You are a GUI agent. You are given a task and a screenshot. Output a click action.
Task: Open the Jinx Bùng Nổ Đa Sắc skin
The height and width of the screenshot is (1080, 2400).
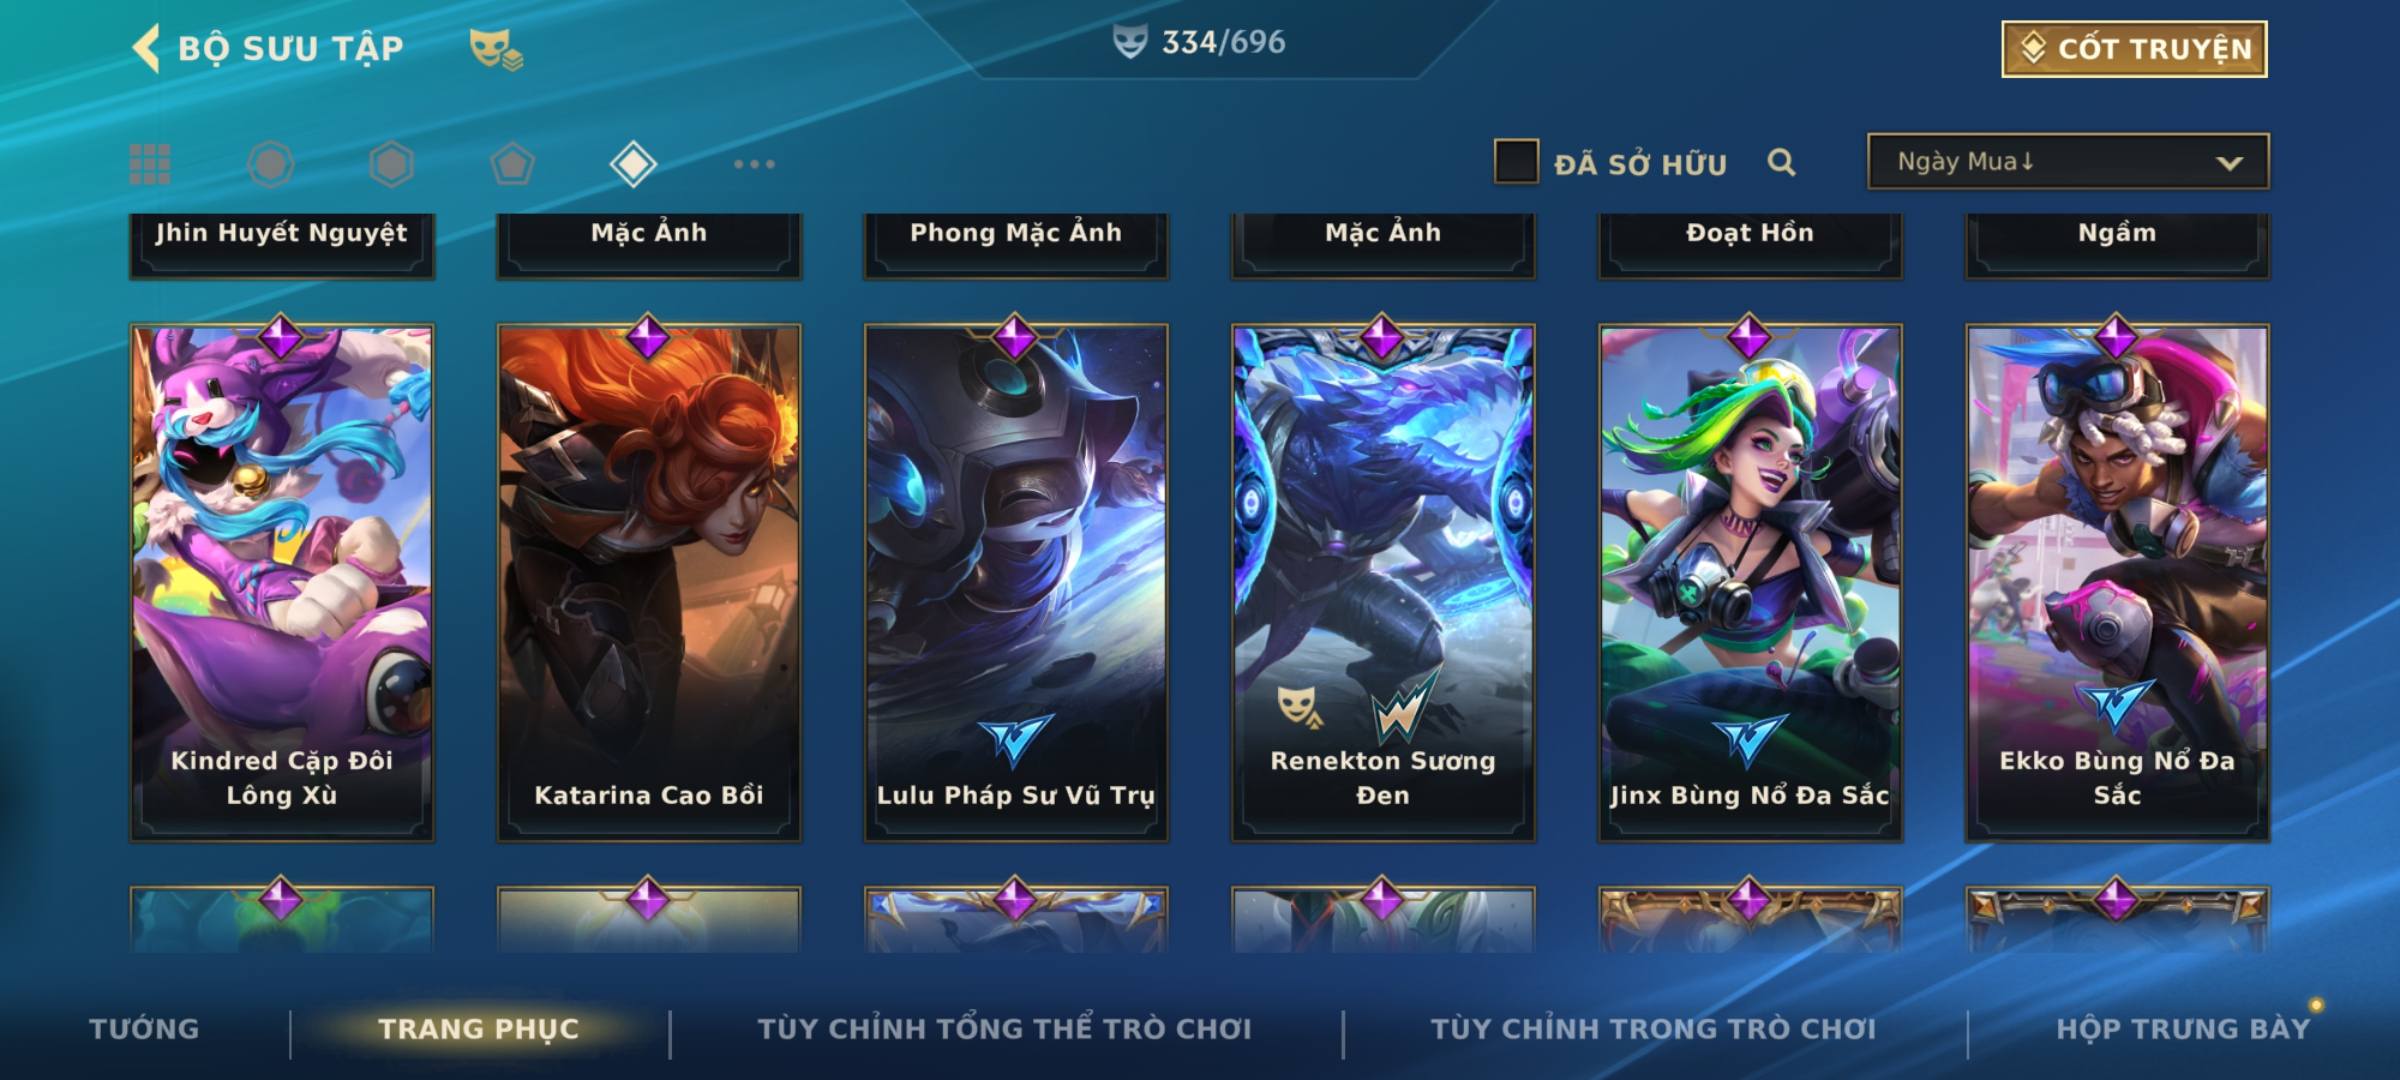tap(1750, 582)
